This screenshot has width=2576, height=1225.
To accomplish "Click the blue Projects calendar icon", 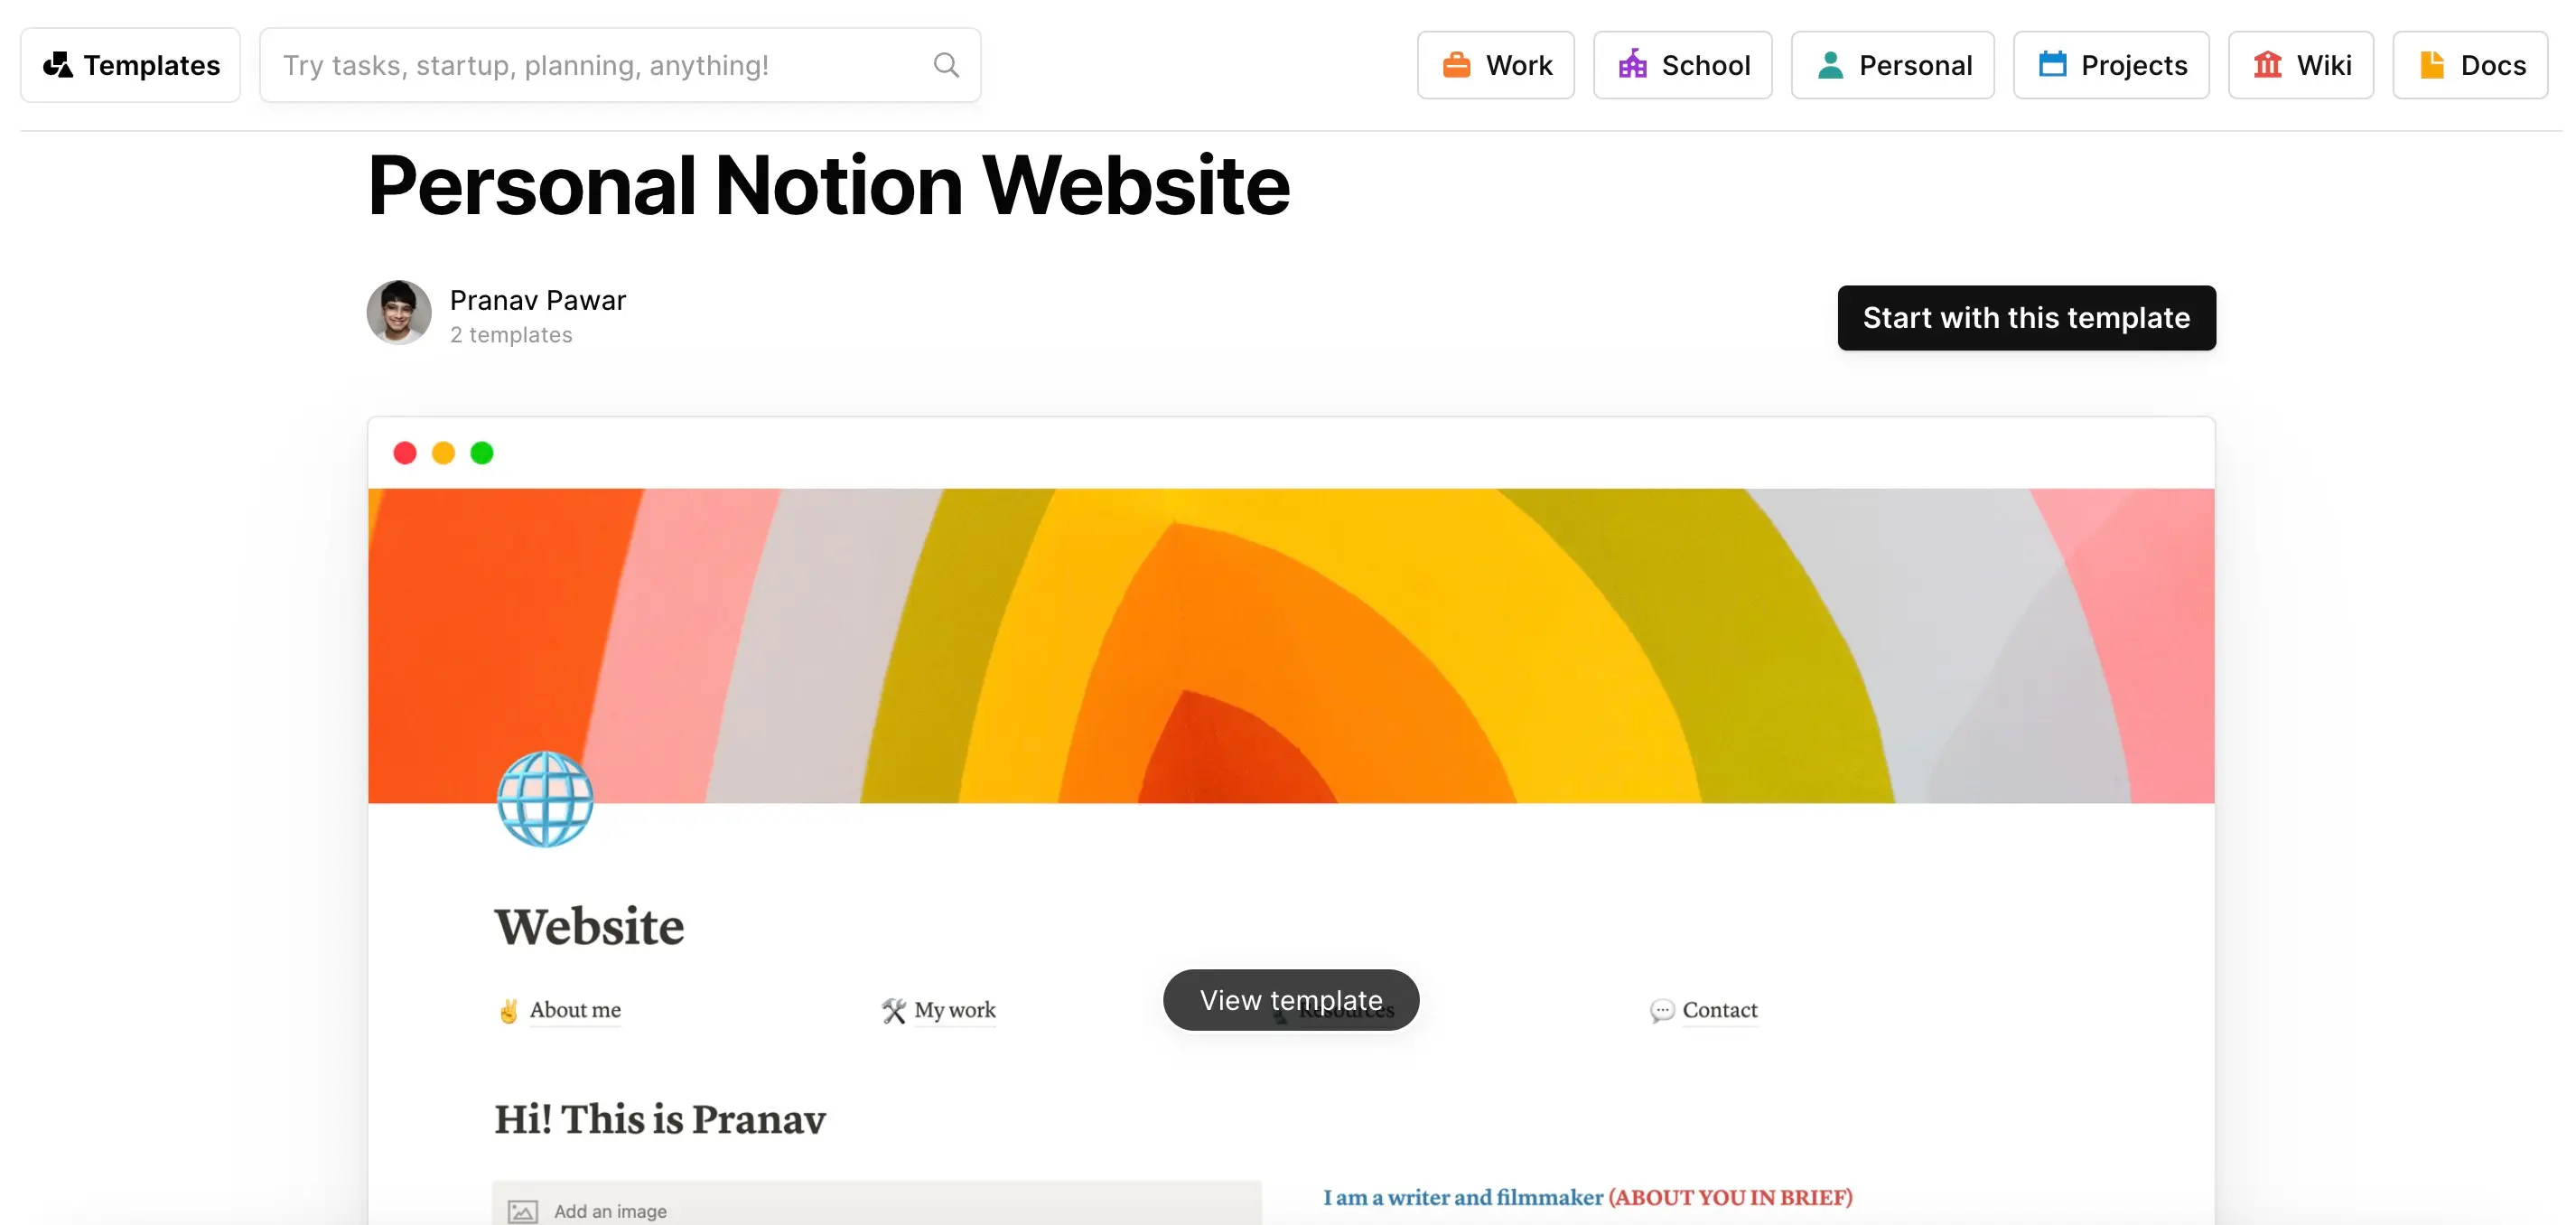I will pos(2052,64).
